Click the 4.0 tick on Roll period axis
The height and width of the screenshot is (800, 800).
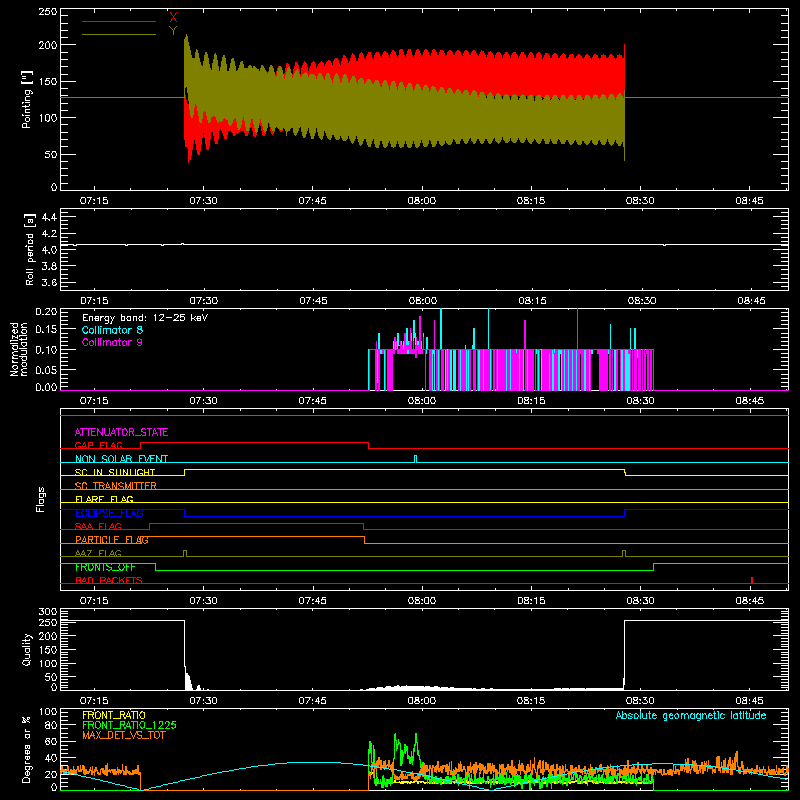coord(49,250)
